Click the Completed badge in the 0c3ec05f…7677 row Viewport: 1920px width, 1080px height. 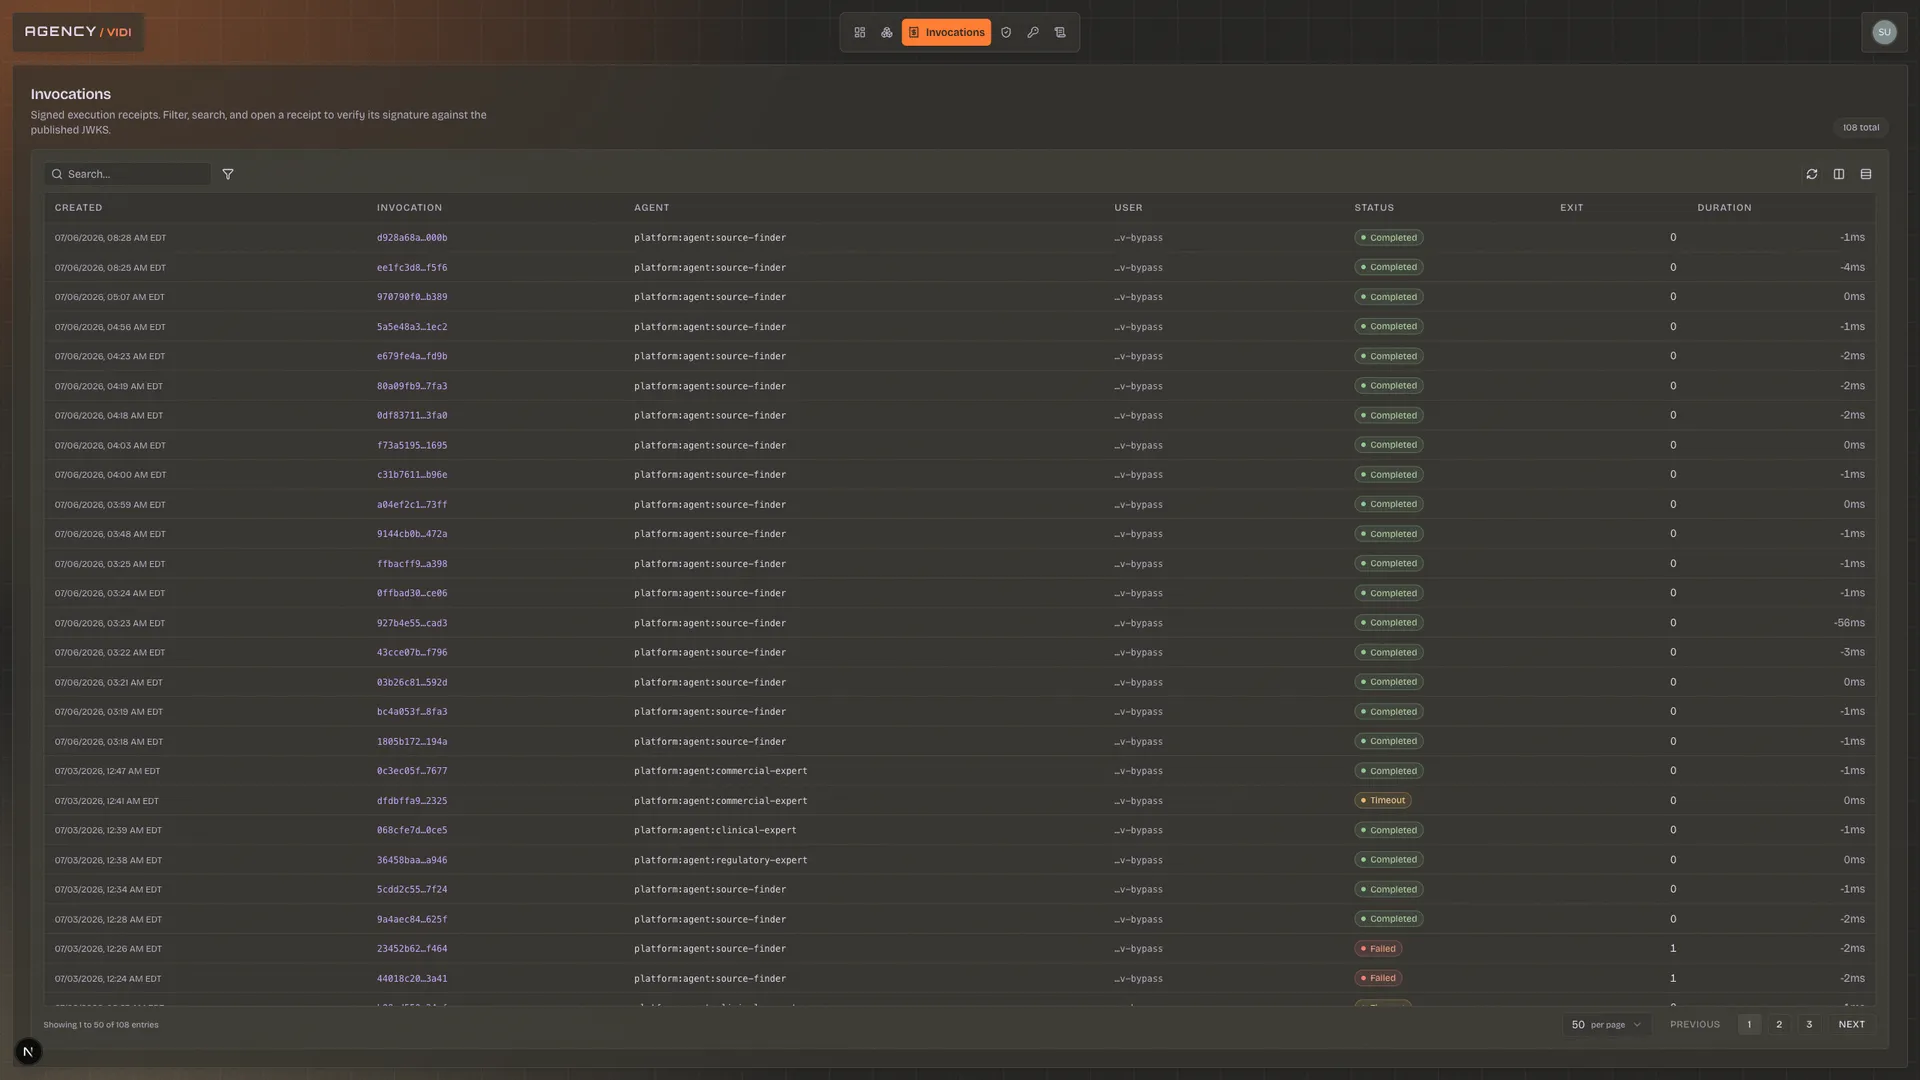click(x=1389, y=771)
